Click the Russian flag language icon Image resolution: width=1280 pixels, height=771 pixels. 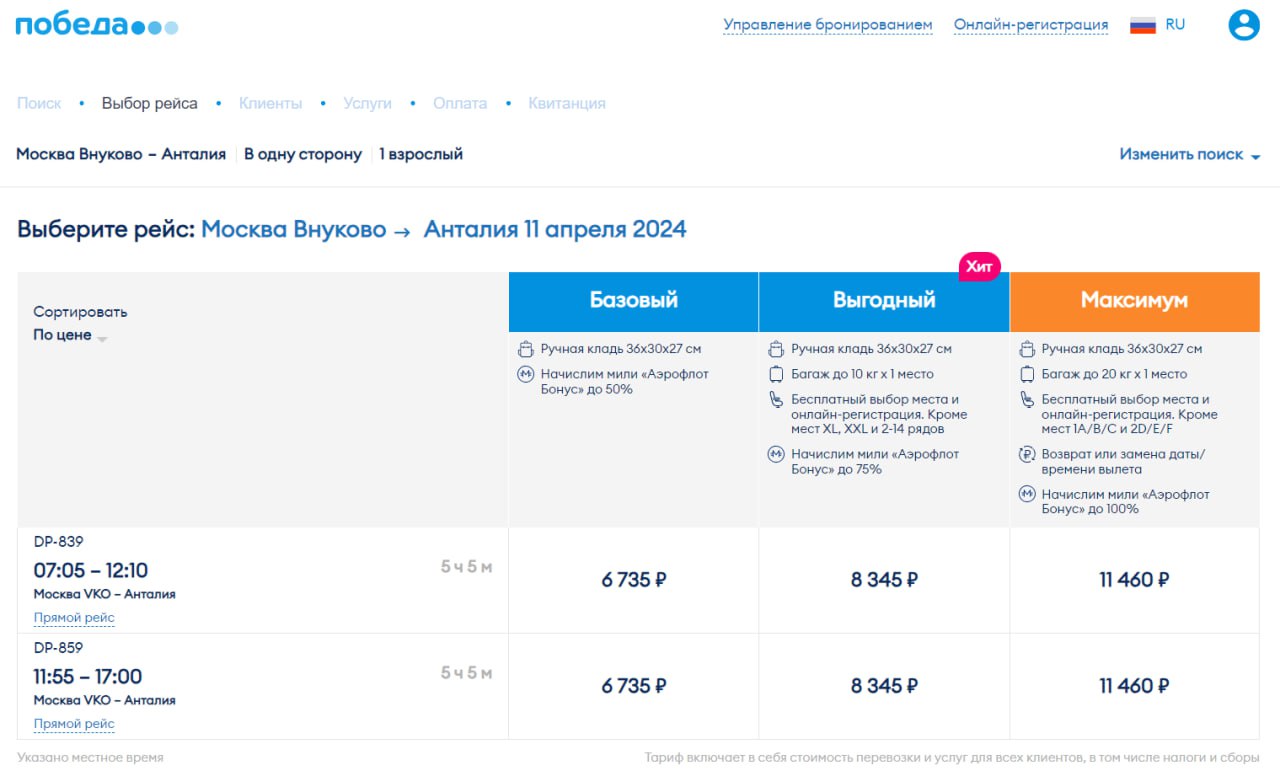(1142, 25)
